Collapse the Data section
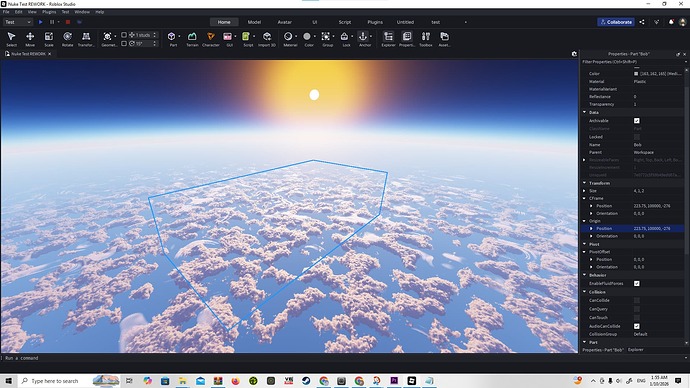690x388 pixels. (x=585, y=112)
